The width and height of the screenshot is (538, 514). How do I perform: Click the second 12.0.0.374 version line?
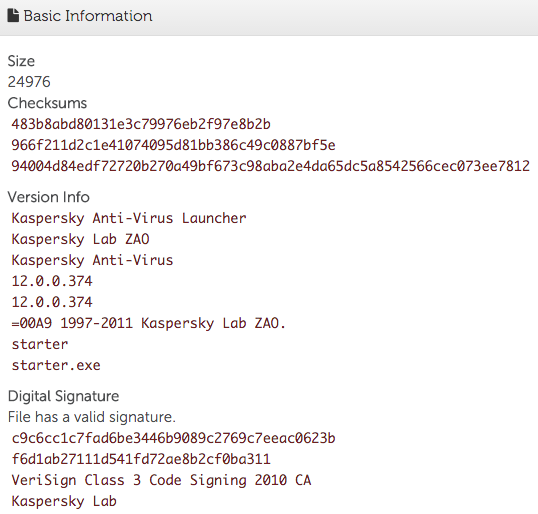[52, 302]
